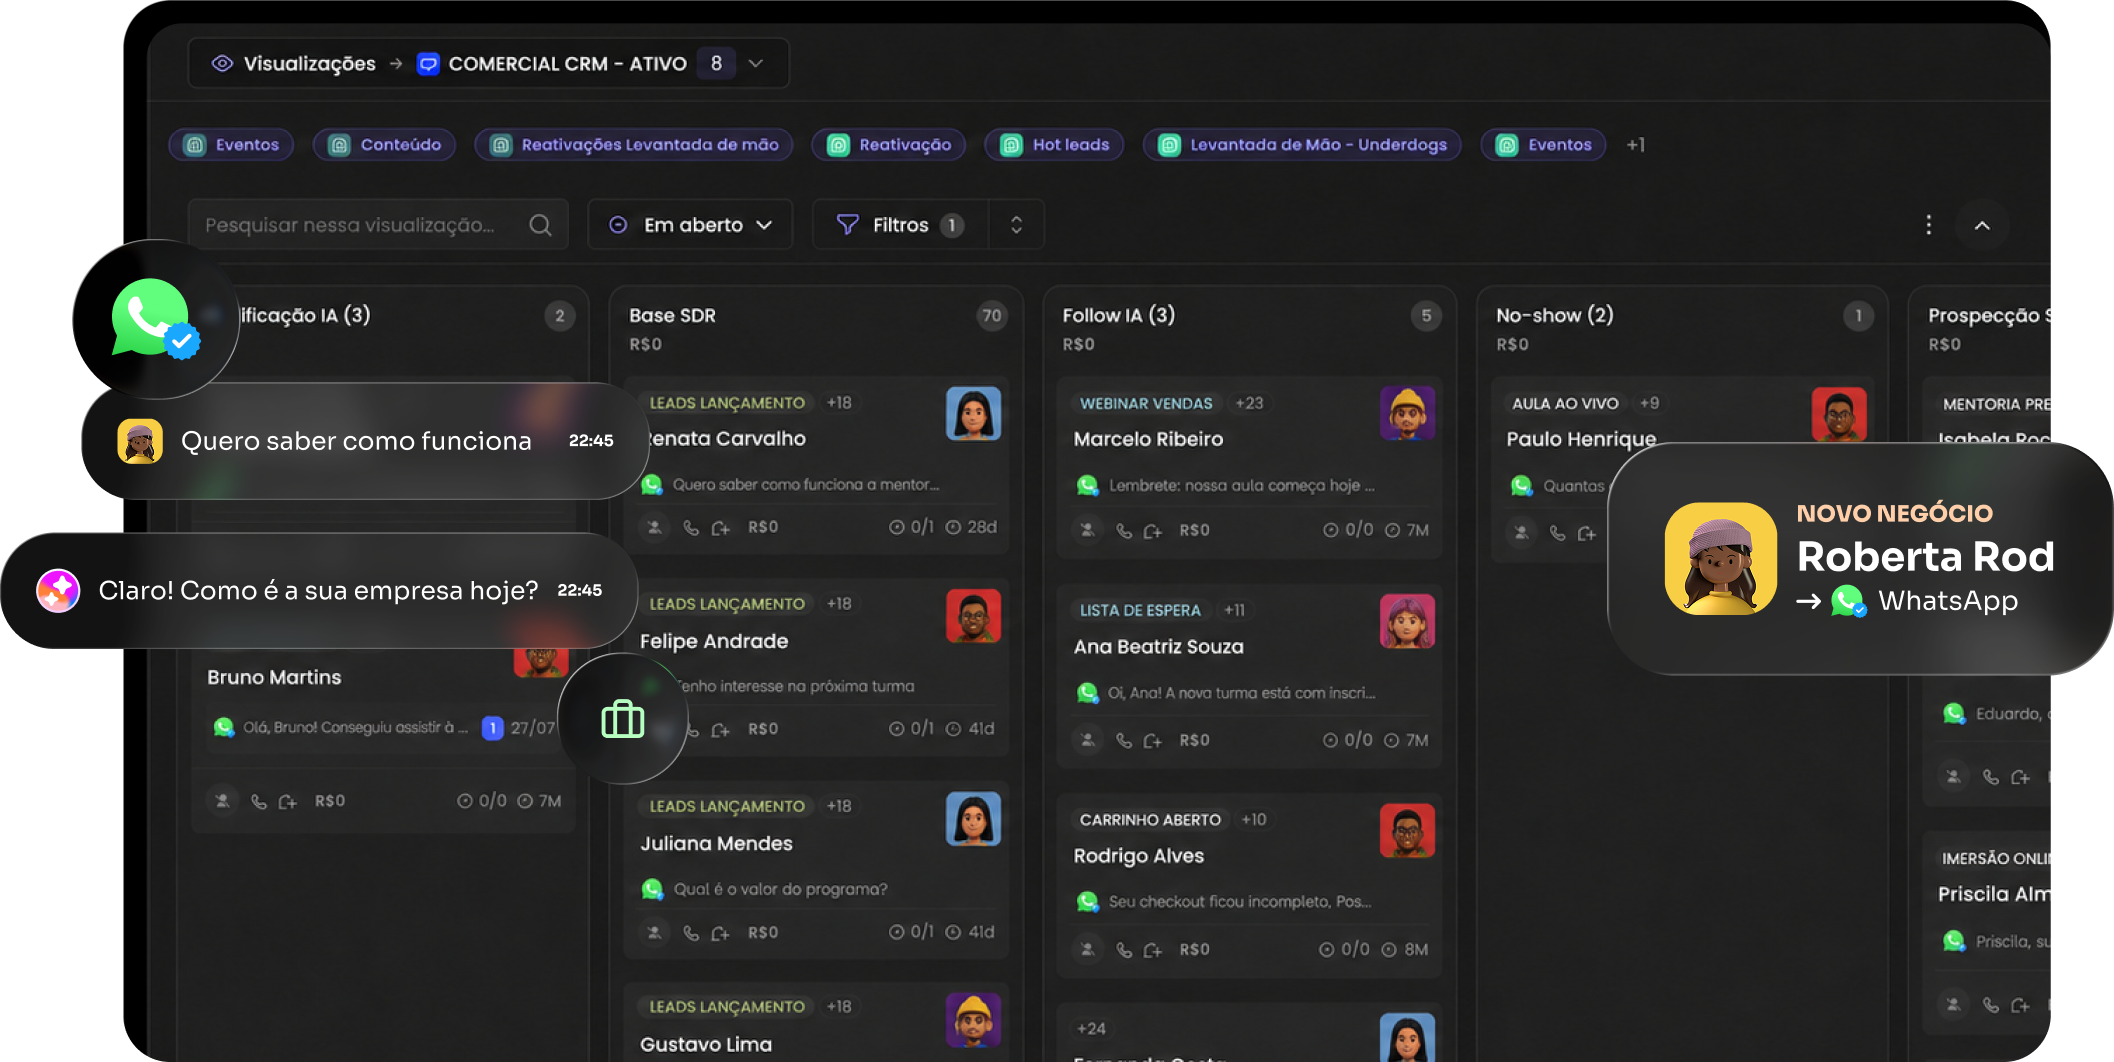Screen dimensions: 2114x1062
Task: Click the phone icon on Marcelo Ribeiro card
Action: pyautogui.click(x=1123, y=530)
